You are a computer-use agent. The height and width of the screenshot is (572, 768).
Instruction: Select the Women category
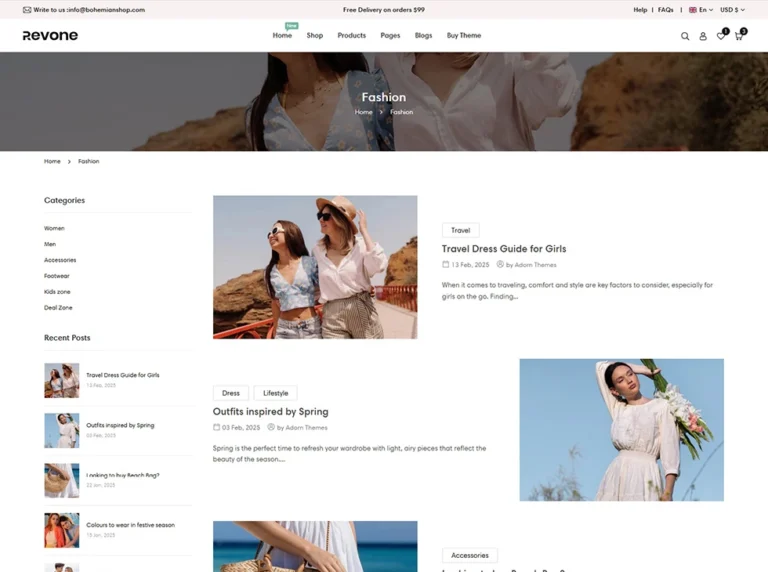click(54, 228)
